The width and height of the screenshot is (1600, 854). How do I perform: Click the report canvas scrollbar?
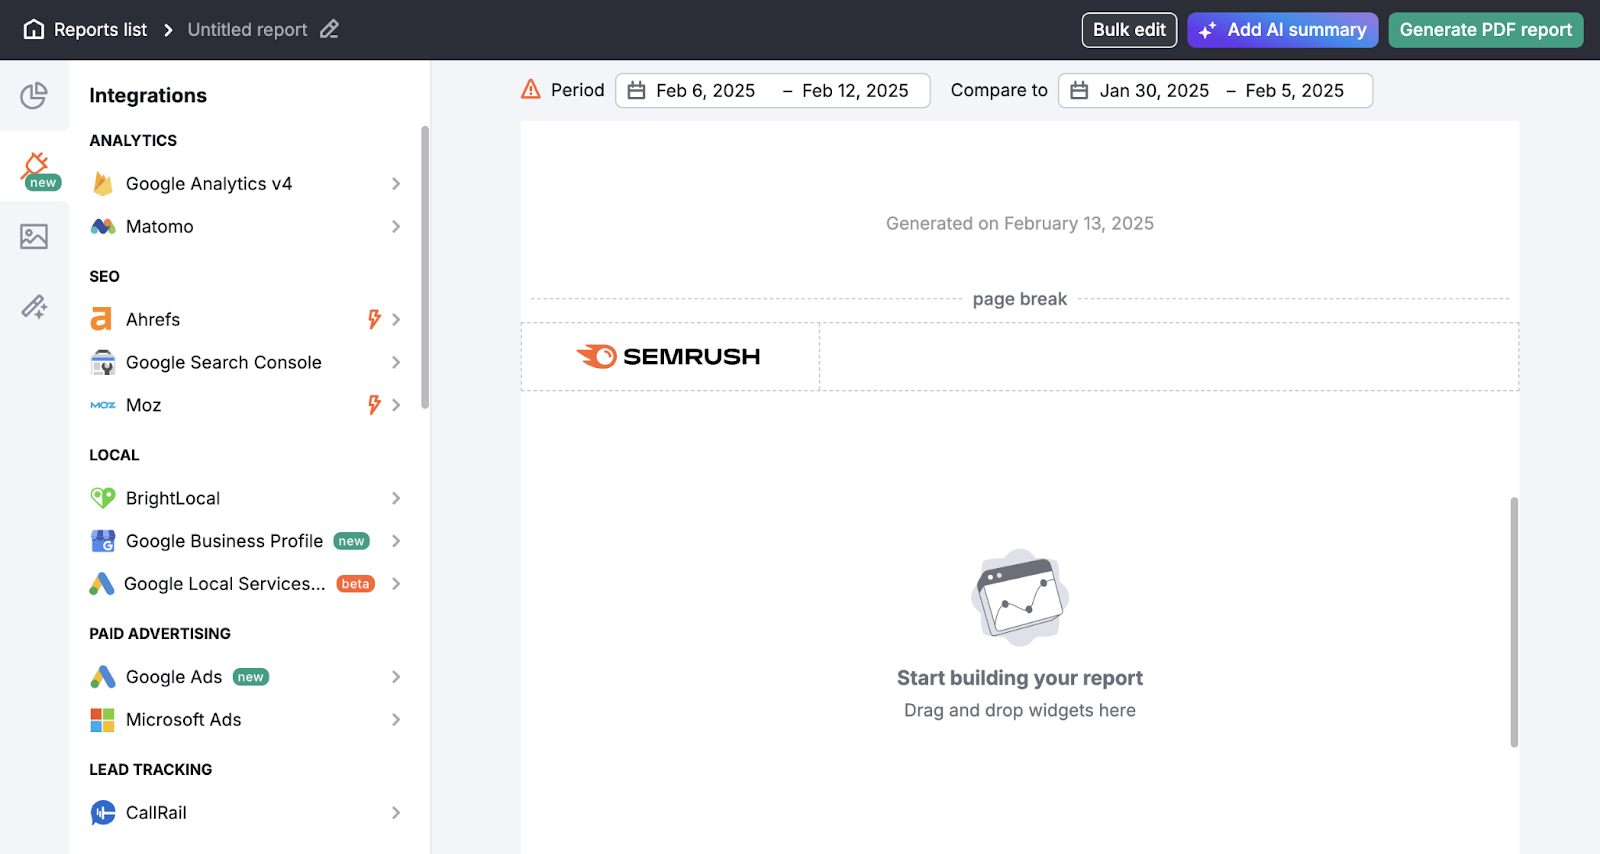coord(1514,622)
